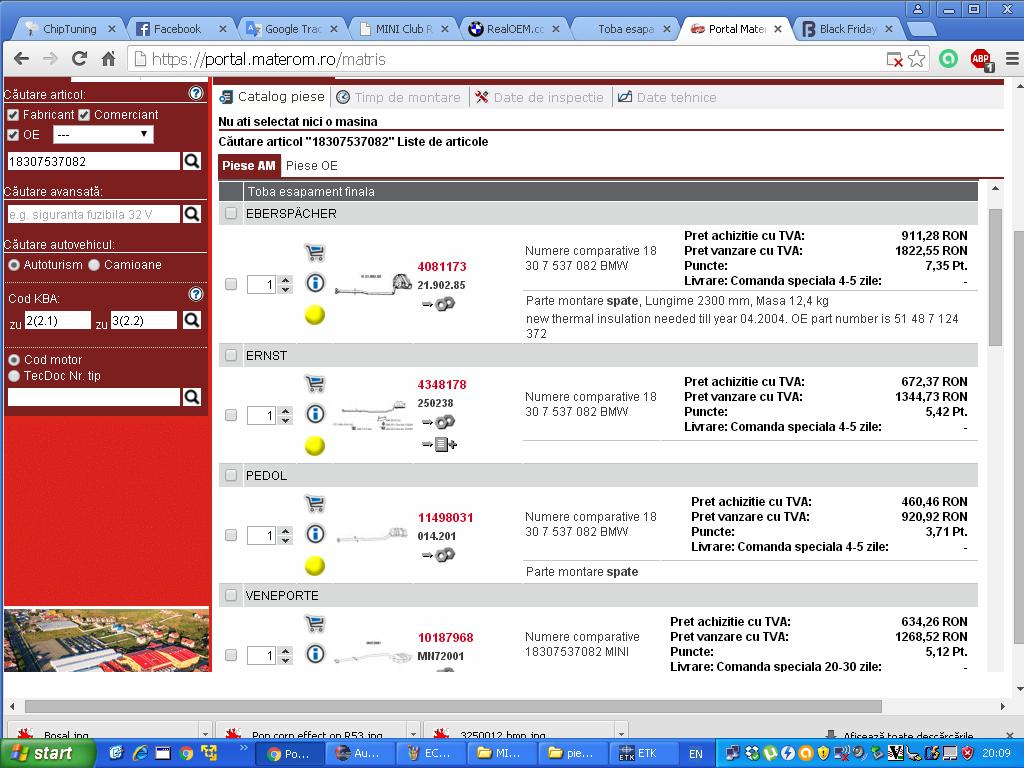
Task: Click yellow availability indicator for Eberspächer
Action: pos(314,315)
